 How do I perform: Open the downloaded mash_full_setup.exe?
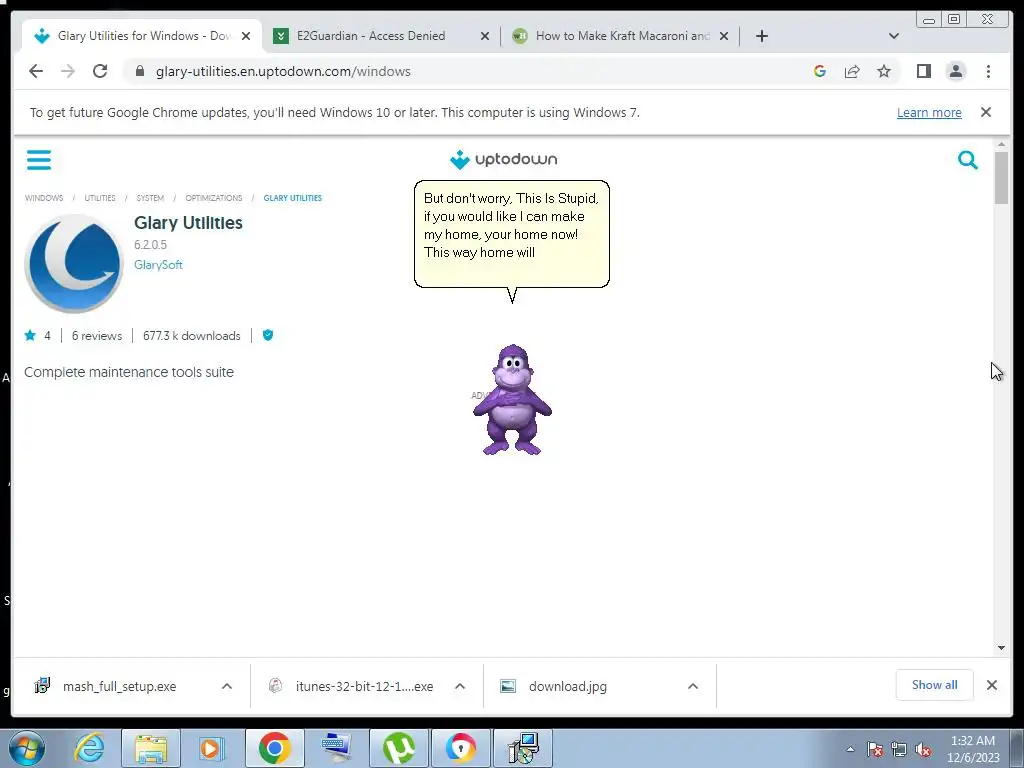(x=120, y=686)
